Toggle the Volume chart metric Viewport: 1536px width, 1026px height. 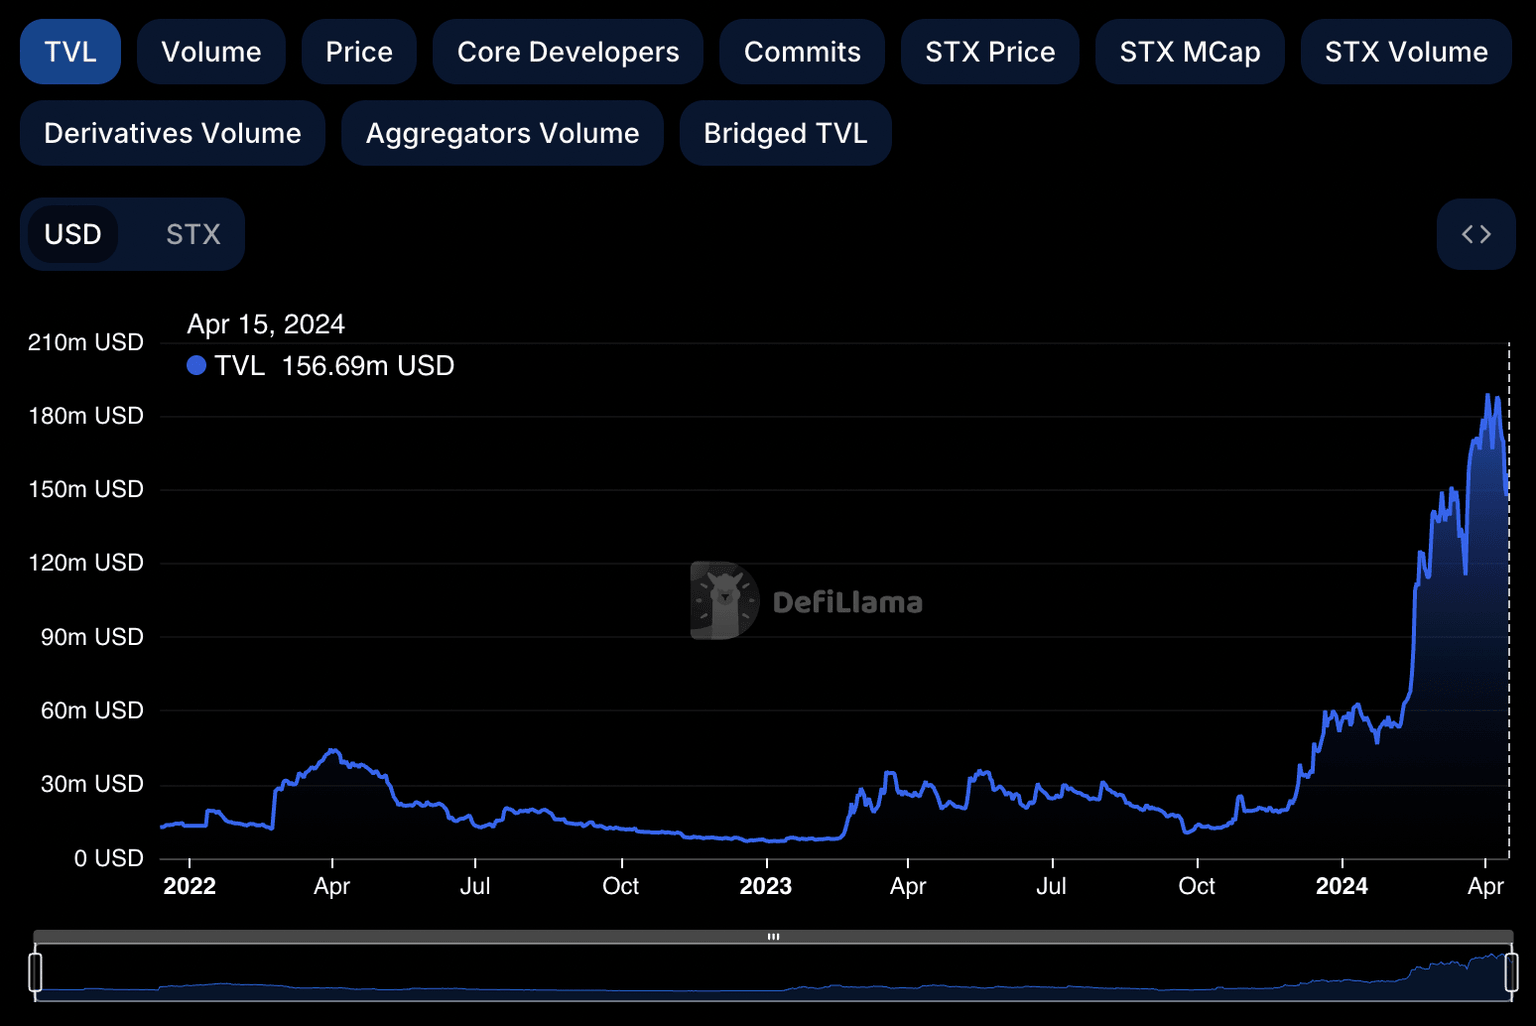[x=211, y=52]
